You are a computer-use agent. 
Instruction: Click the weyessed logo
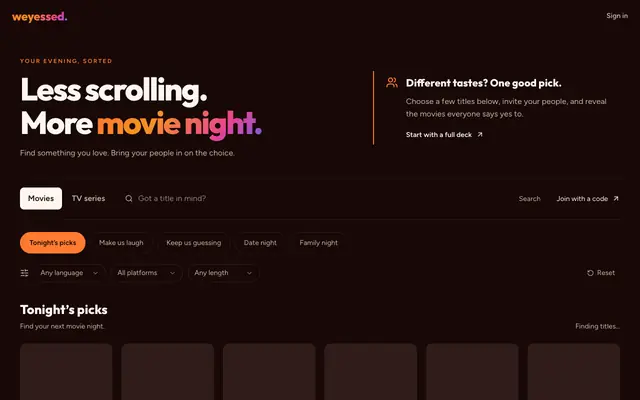pyautogui.click(x=40, y=17)
